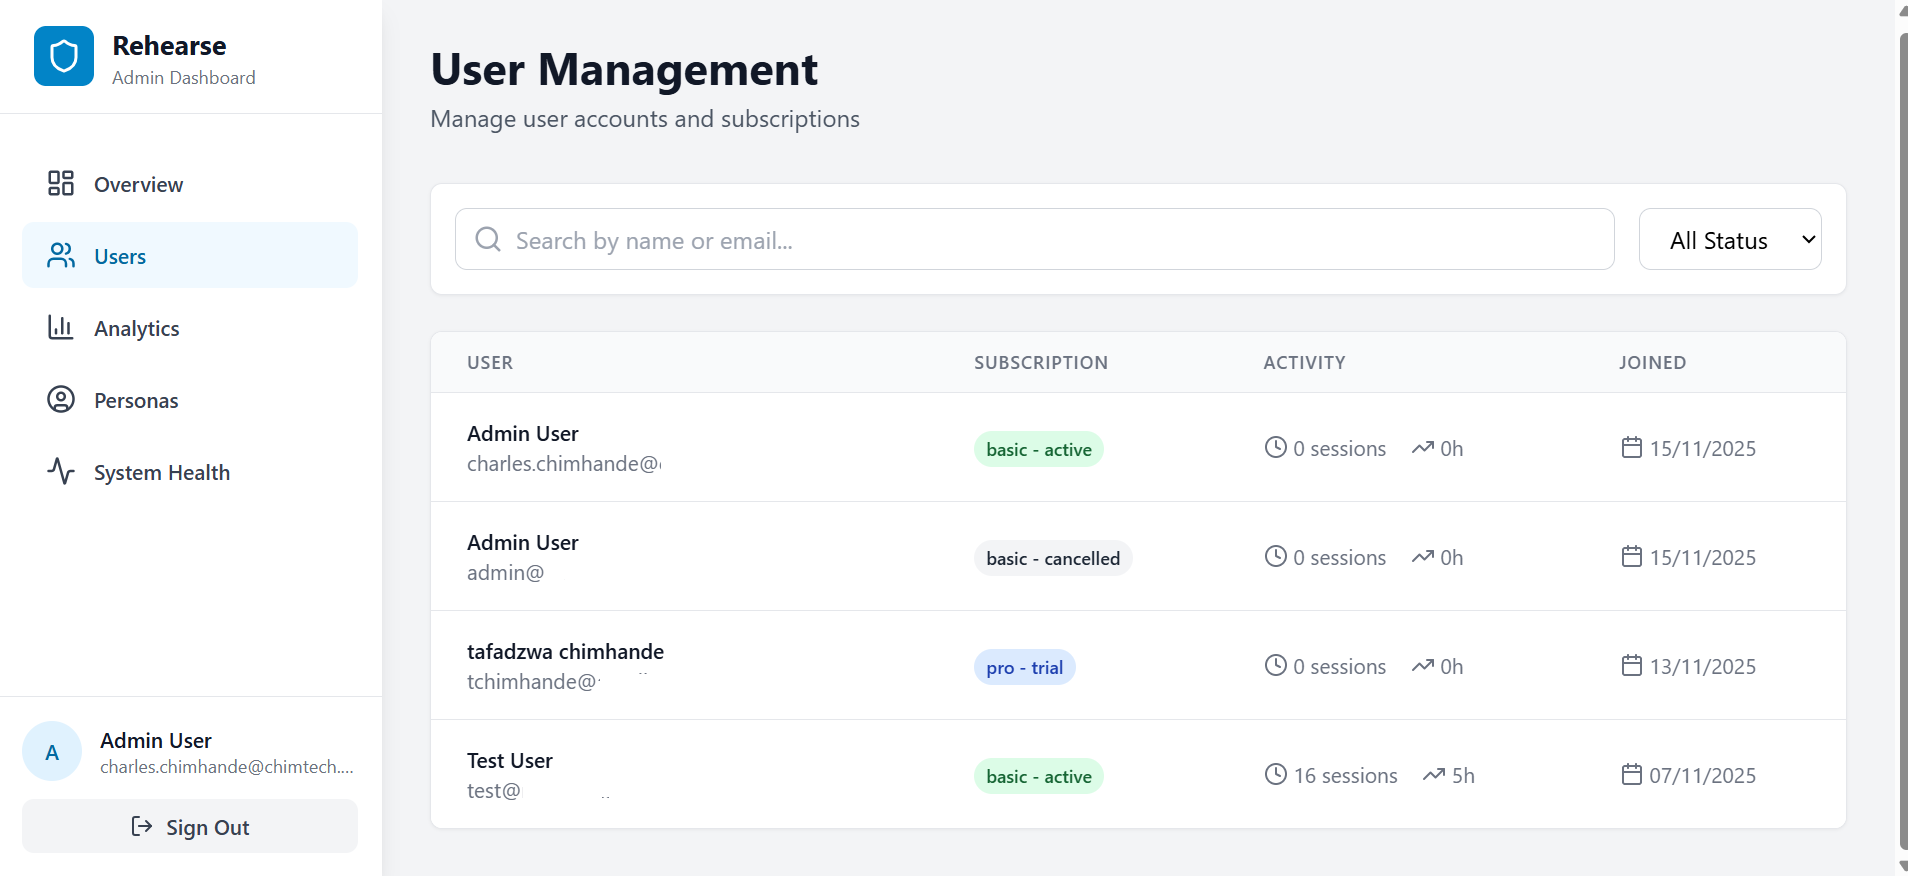Viewport: 1908px width, 876px height.
Task: Click the admin avatar circle "A"
Action: pos(52,751)
